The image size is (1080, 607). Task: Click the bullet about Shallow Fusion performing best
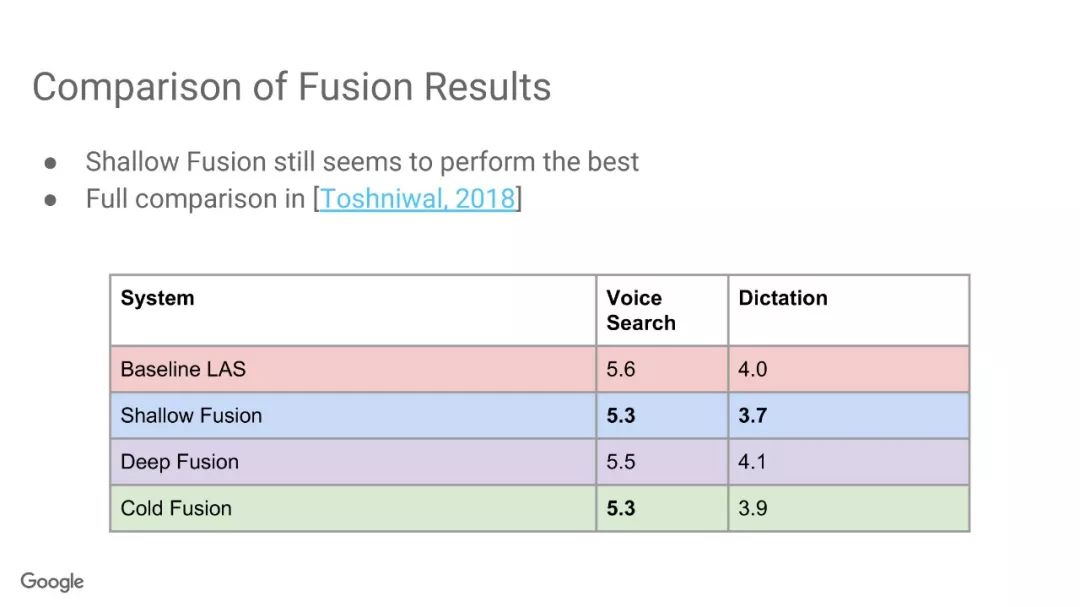point(362,162)
